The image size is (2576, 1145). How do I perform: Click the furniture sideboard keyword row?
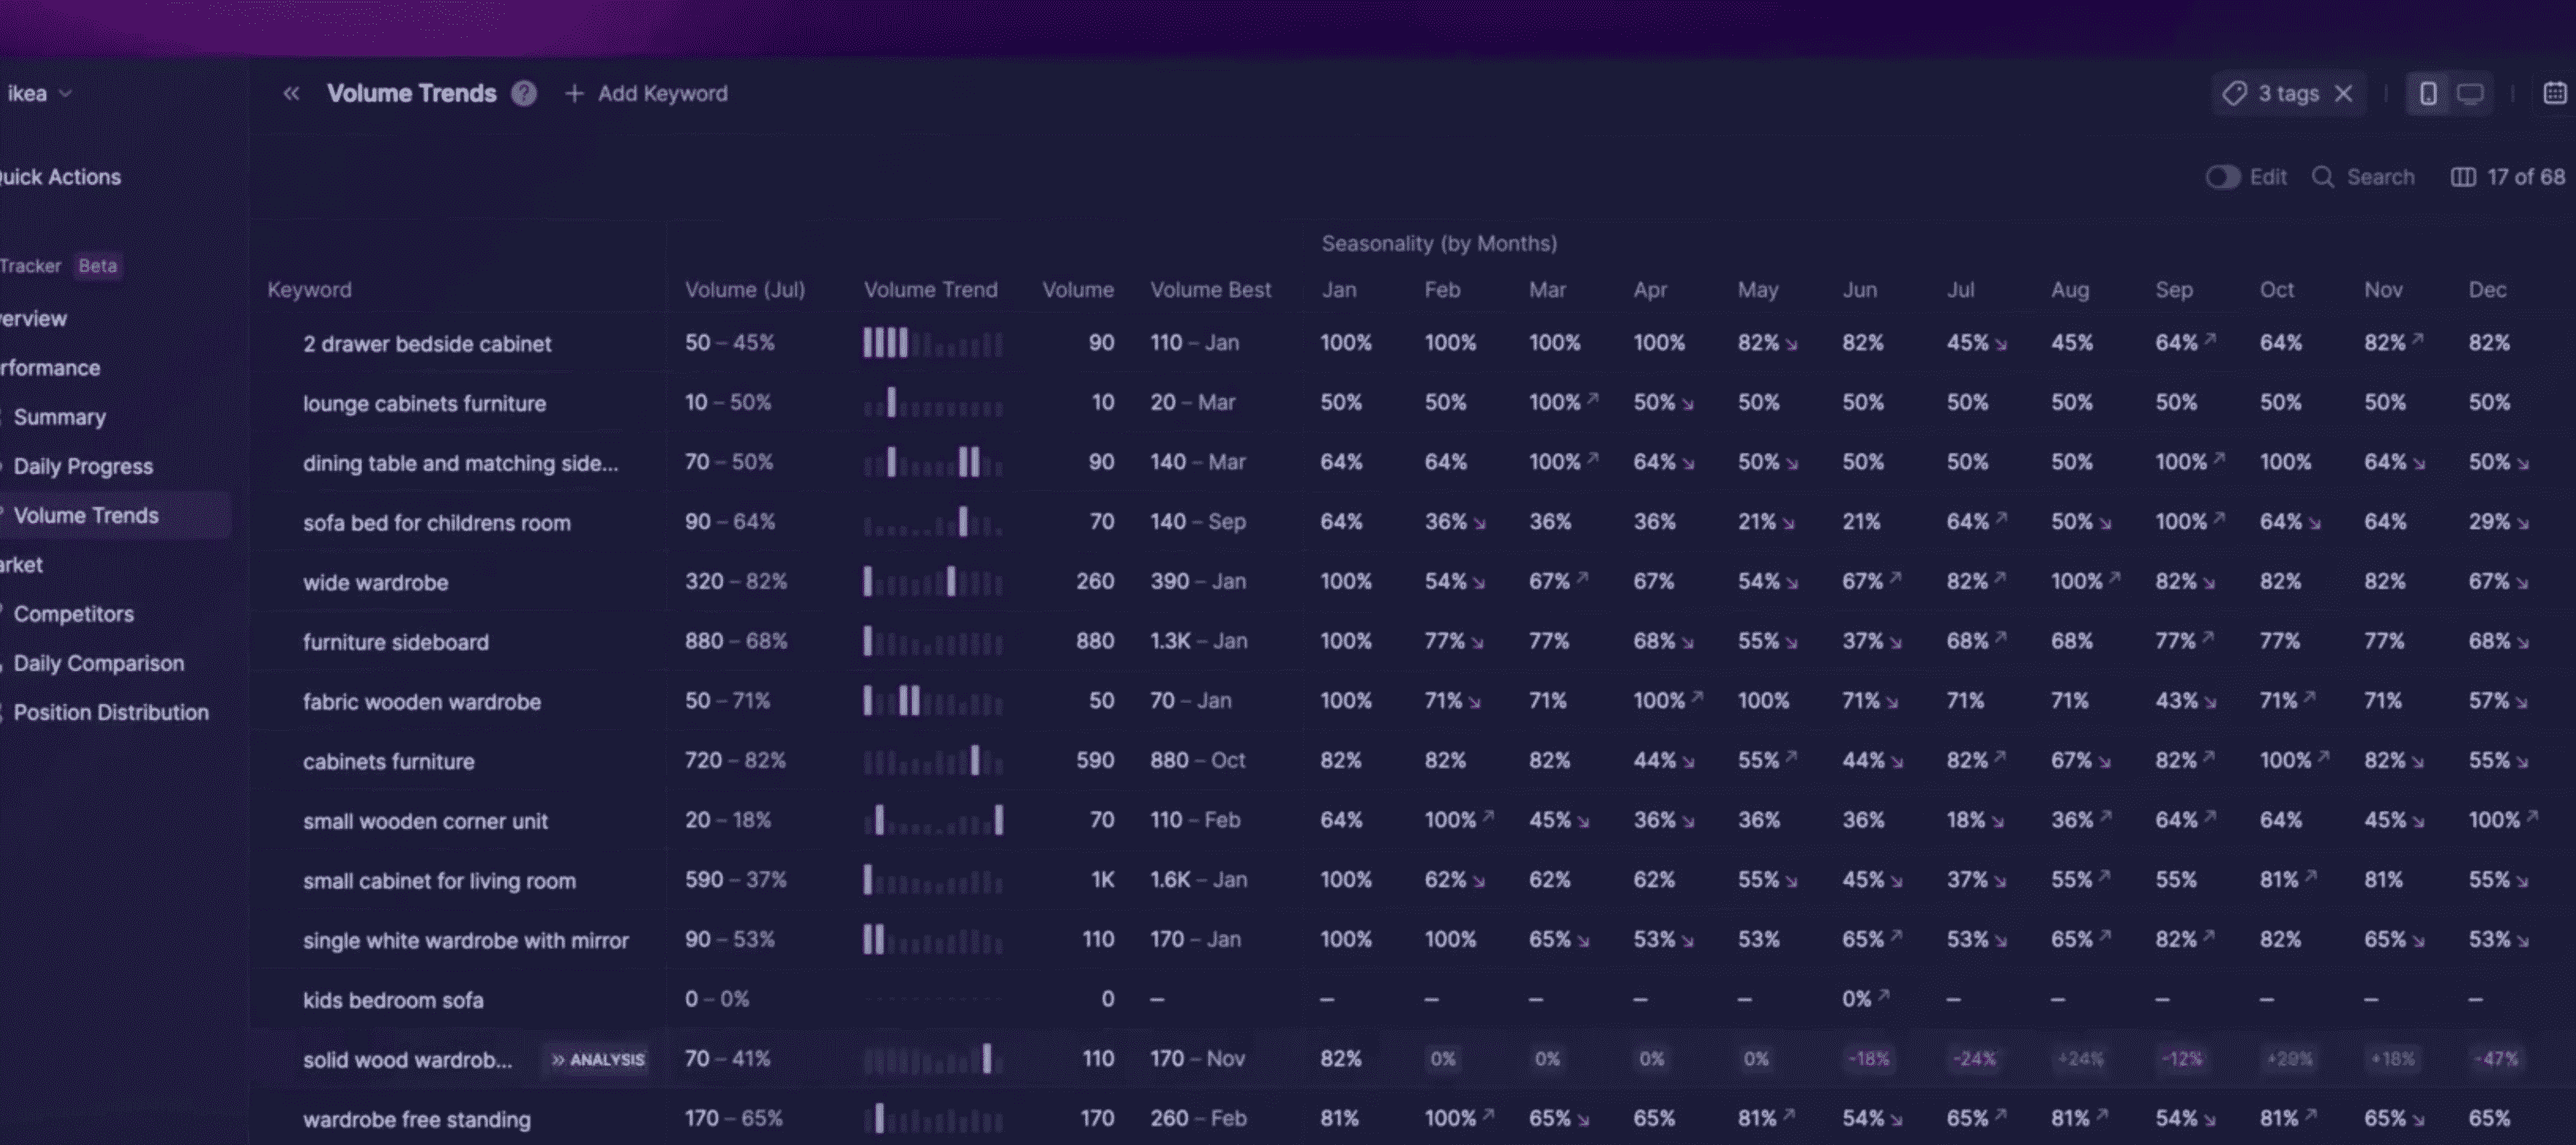(x=396, y=642)
